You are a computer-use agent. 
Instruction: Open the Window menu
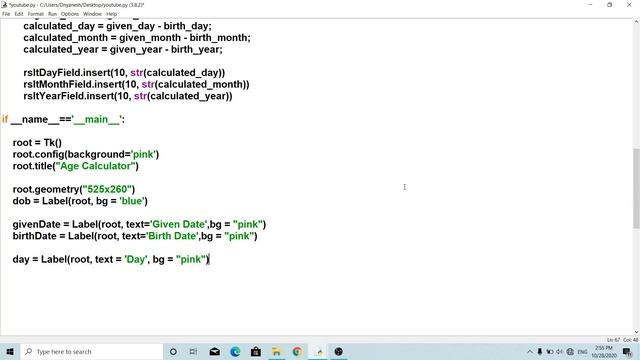tap(92, 14)
